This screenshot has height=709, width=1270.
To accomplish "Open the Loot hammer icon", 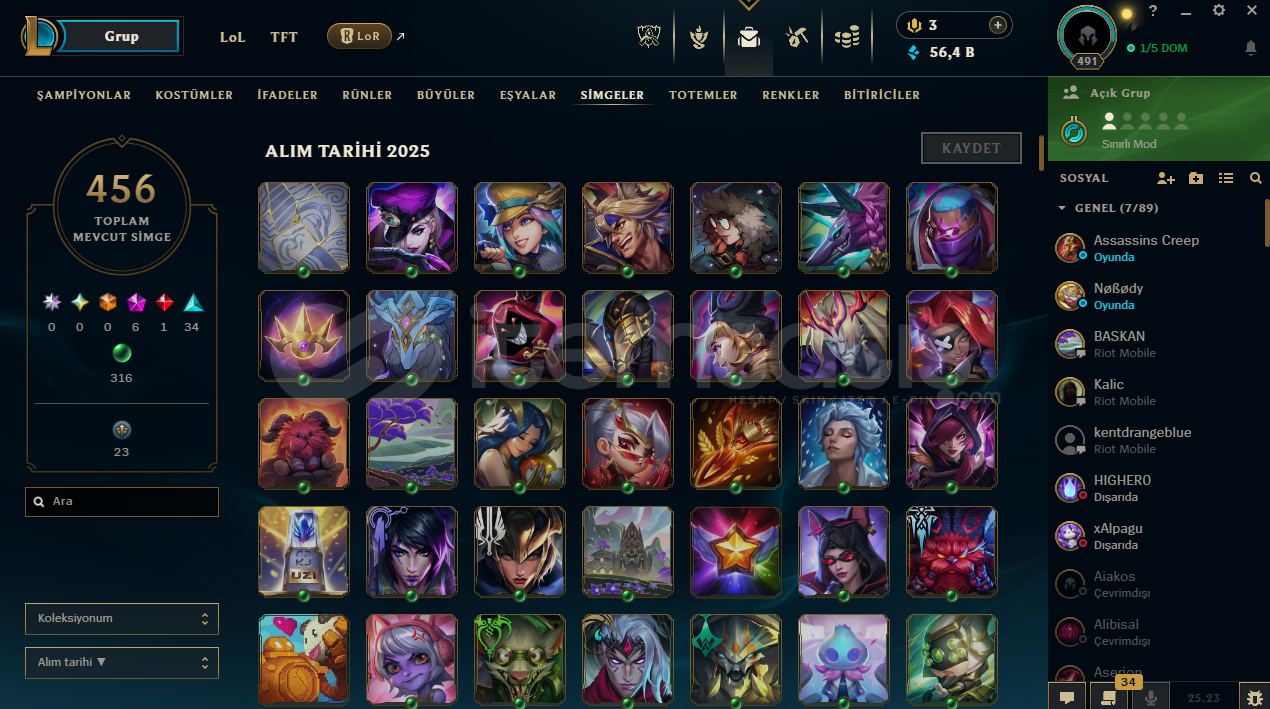I will pyautogui.click(x=797, y=38).
